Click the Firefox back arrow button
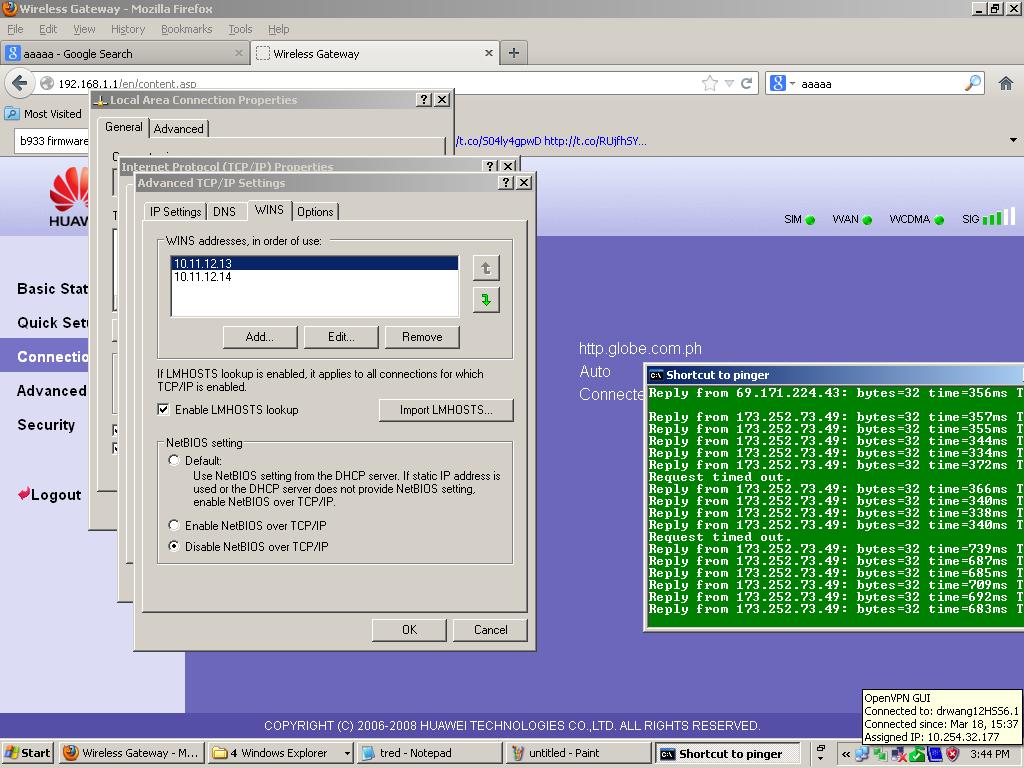The image size is (1024, 768). pos(20,83)
